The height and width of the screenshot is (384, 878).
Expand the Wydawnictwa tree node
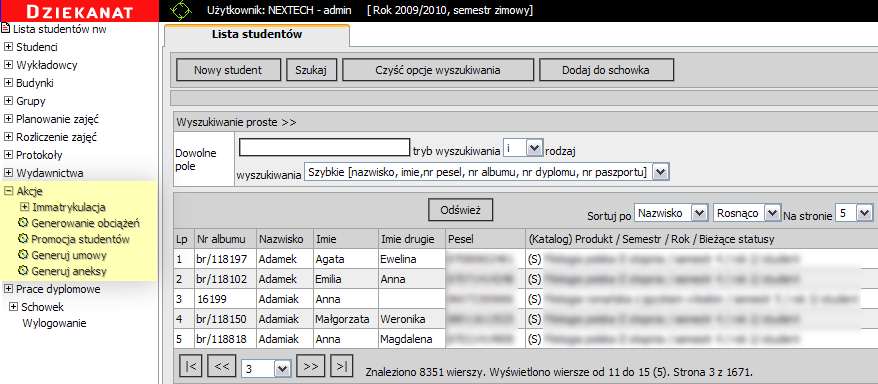[x=8, y=172]
